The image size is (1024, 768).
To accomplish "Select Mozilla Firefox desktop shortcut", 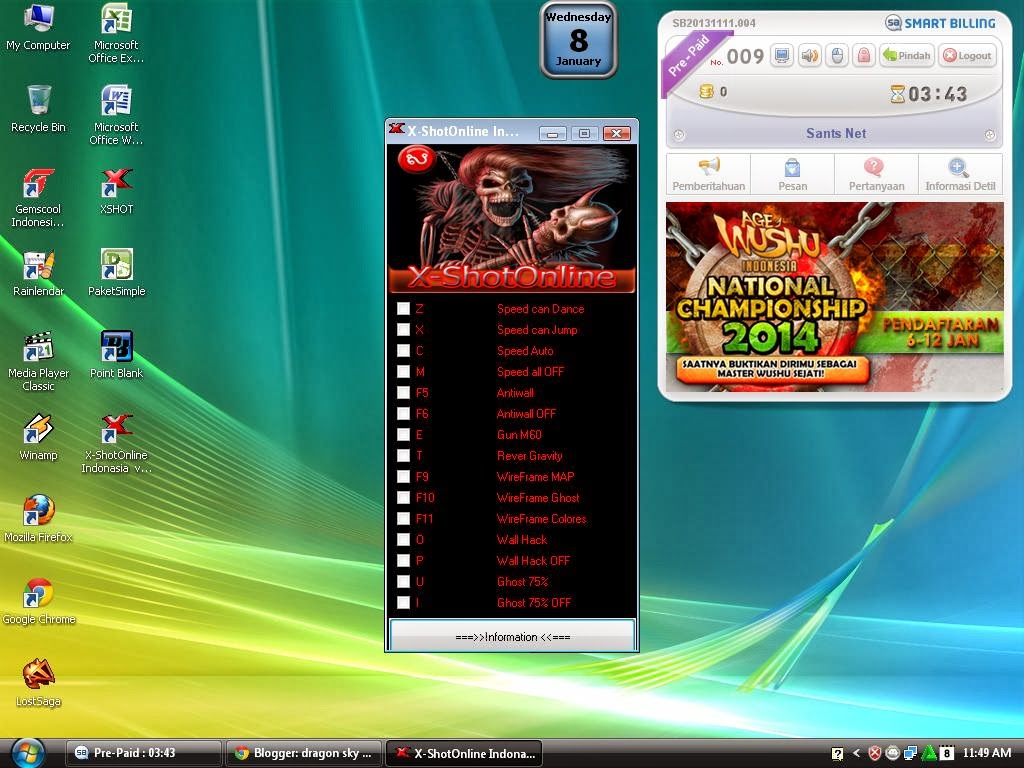I will click(38, 520).
